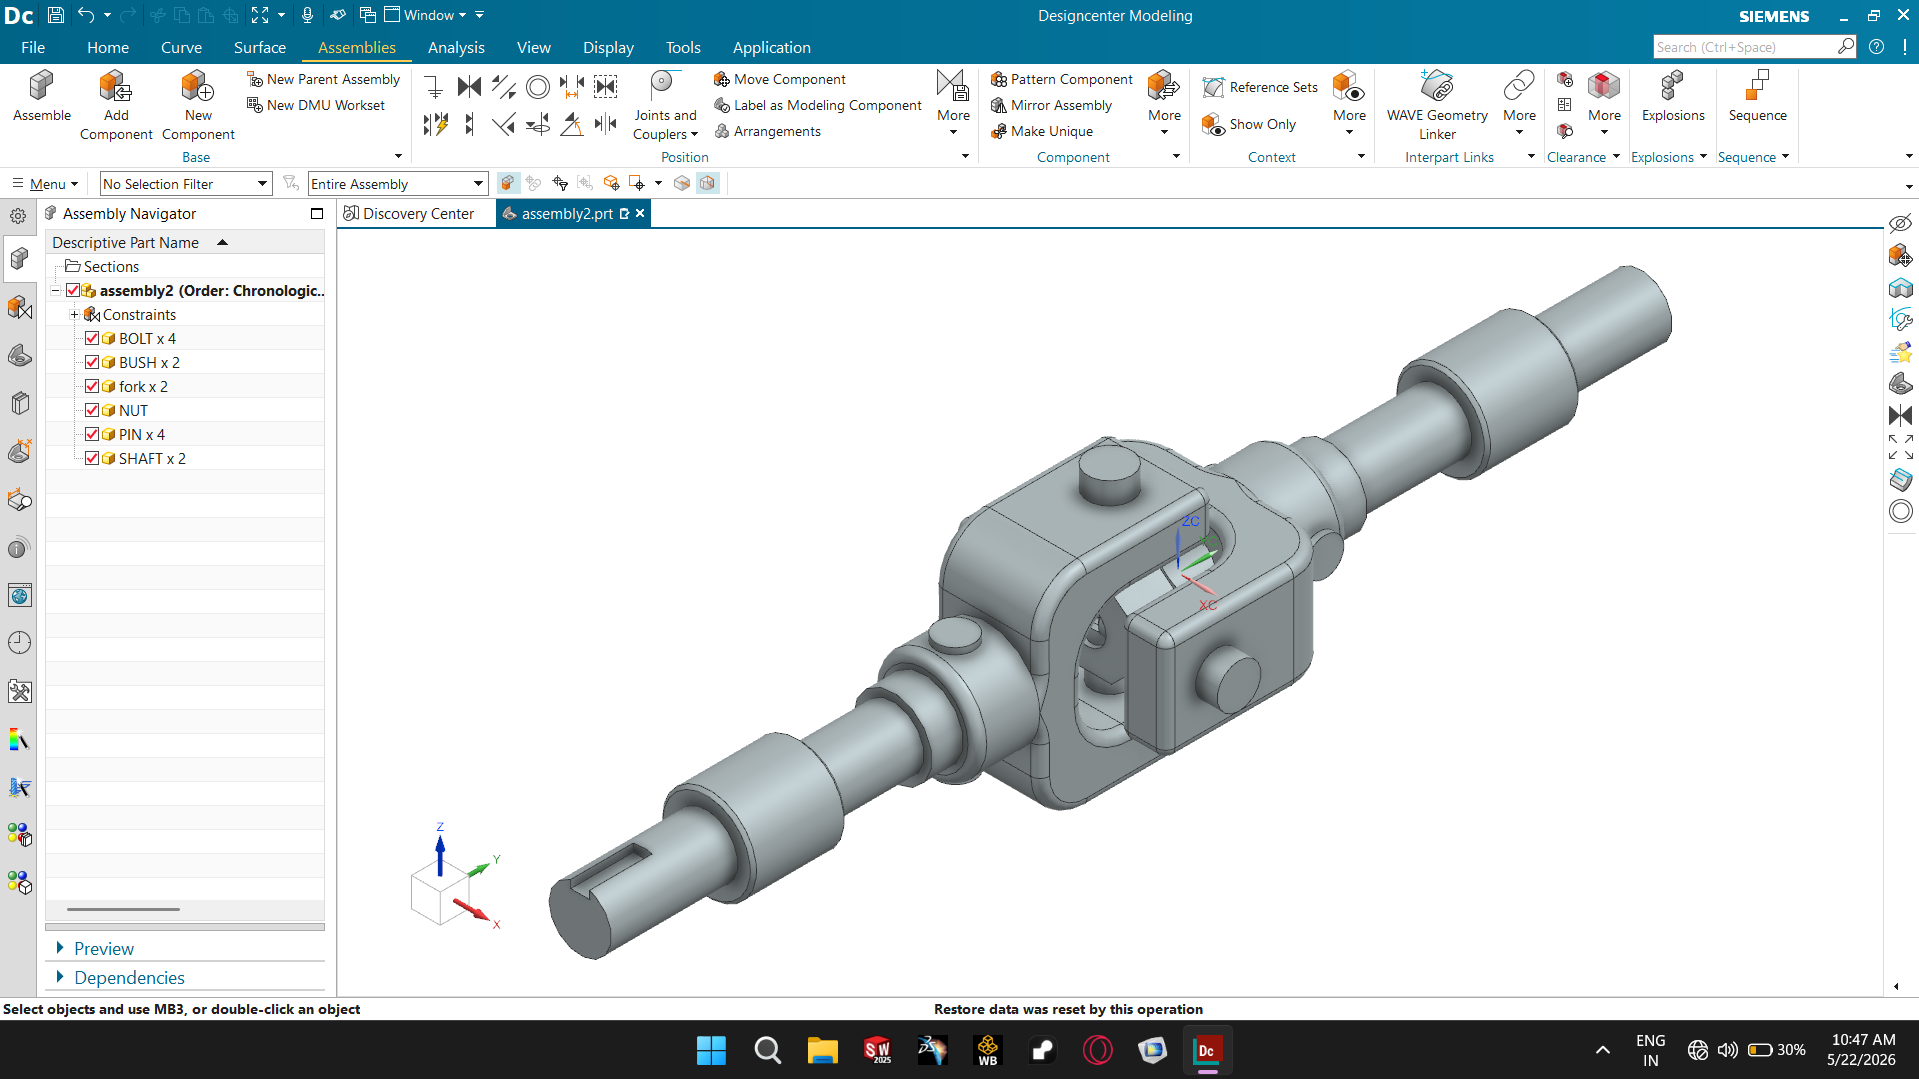Click Label as Modeling Component
Image resolution: width=1919 pixels, height=1079 pixels.
tap(818, 105)
